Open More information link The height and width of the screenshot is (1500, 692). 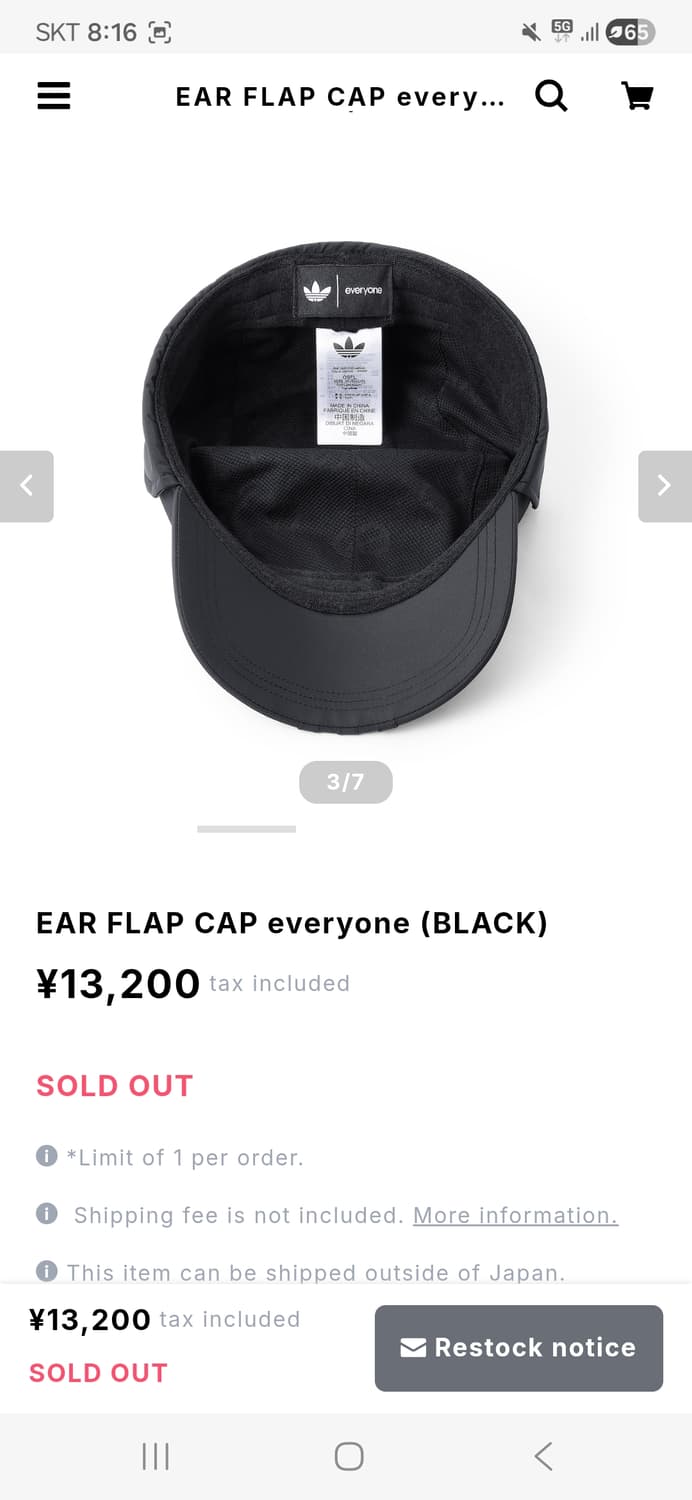[515, 1215]
